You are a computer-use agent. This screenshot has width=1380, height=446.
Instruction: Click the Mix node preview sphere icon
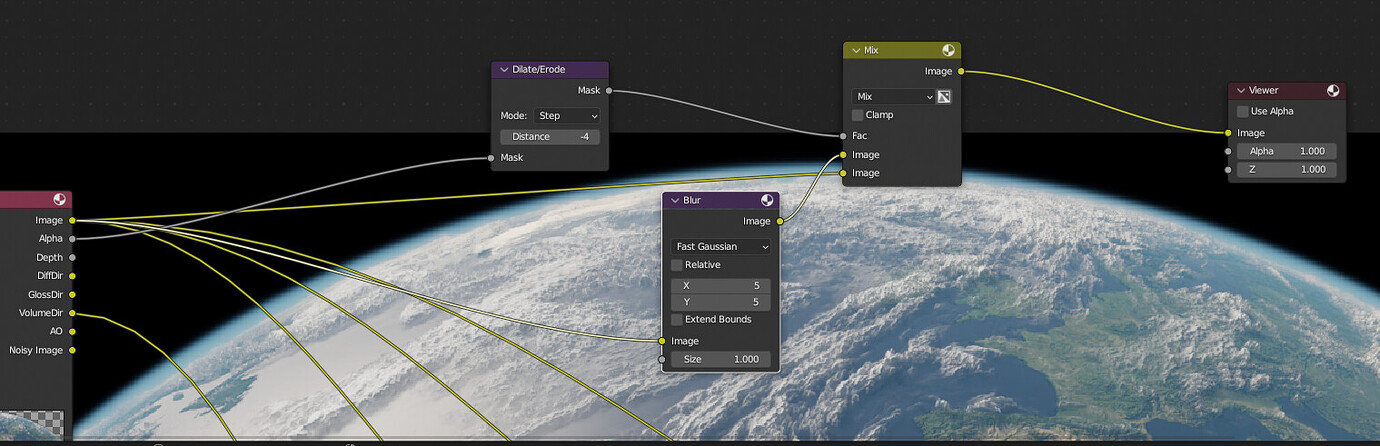pos(948,50)
